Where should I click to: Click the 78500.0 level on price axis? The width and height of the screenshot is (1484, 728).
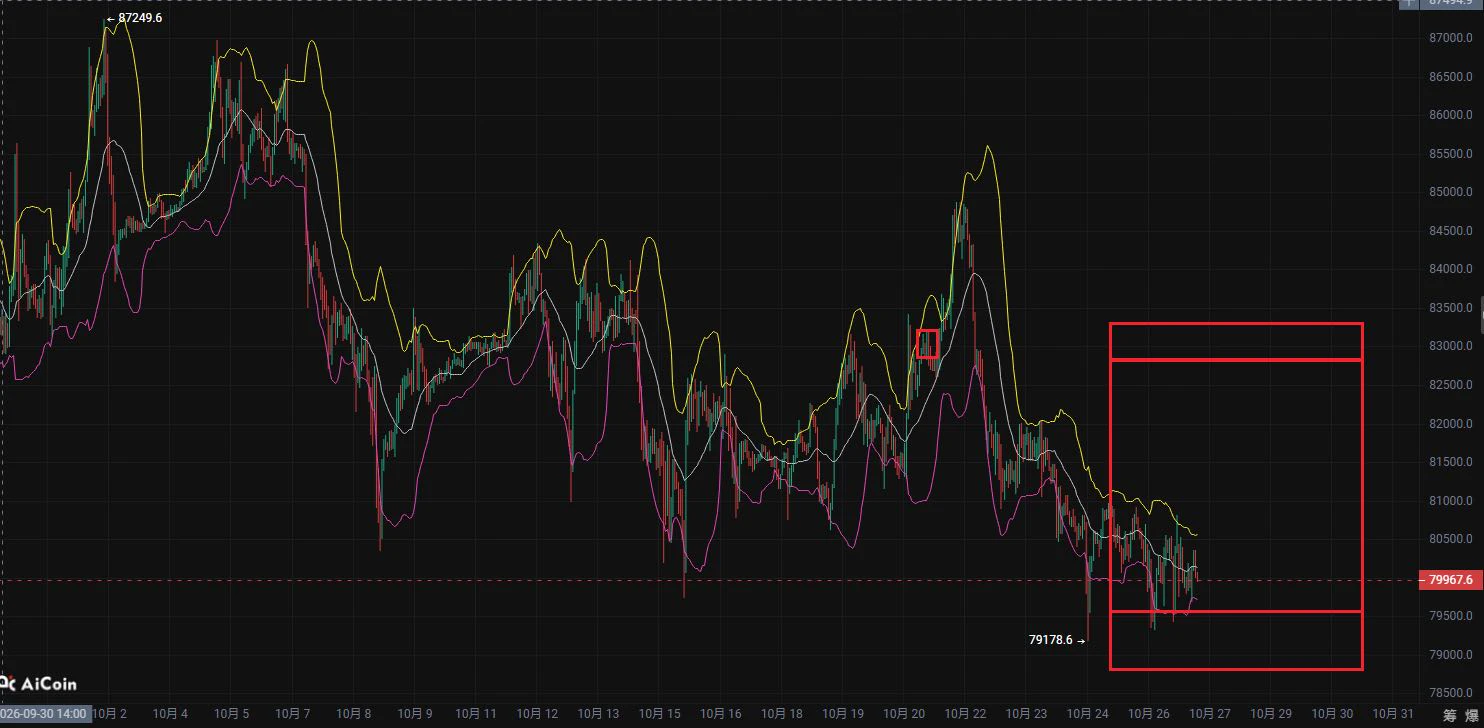[x=1450, y=693]
